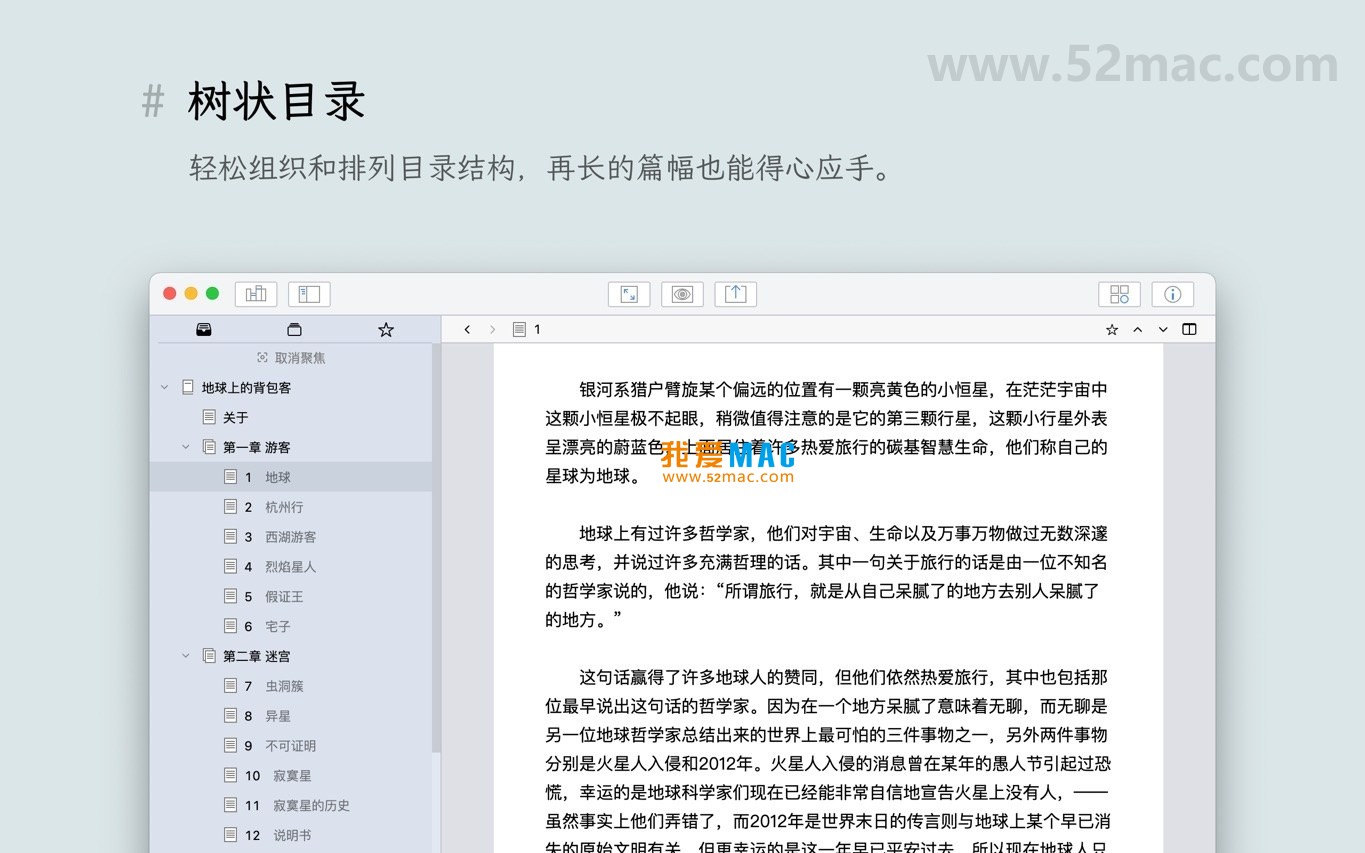The image size is (1365, 853).
Task: Click the share/export arrow icon
Action: pyautogui.click(x=736, y=293)
